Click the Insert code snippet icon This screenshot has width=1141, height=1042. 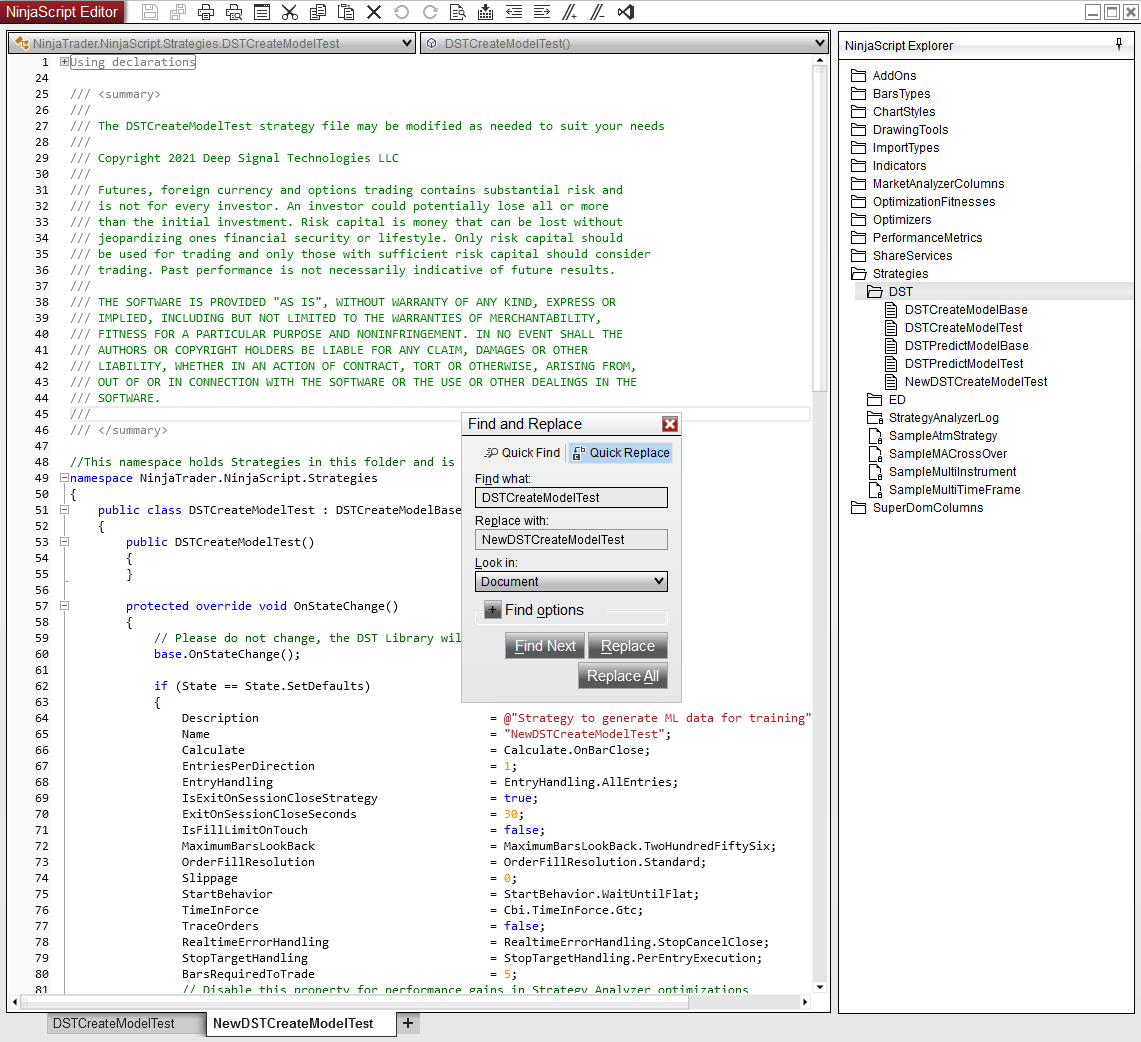485,12
